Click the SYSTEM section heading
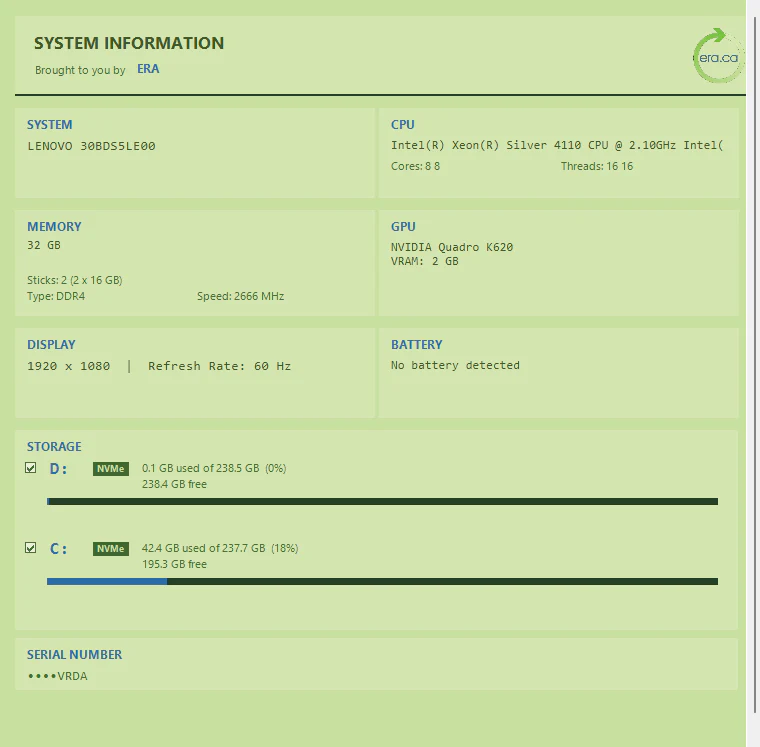The height and width of the screenshot is (747, 760). (x=49, y=125)
